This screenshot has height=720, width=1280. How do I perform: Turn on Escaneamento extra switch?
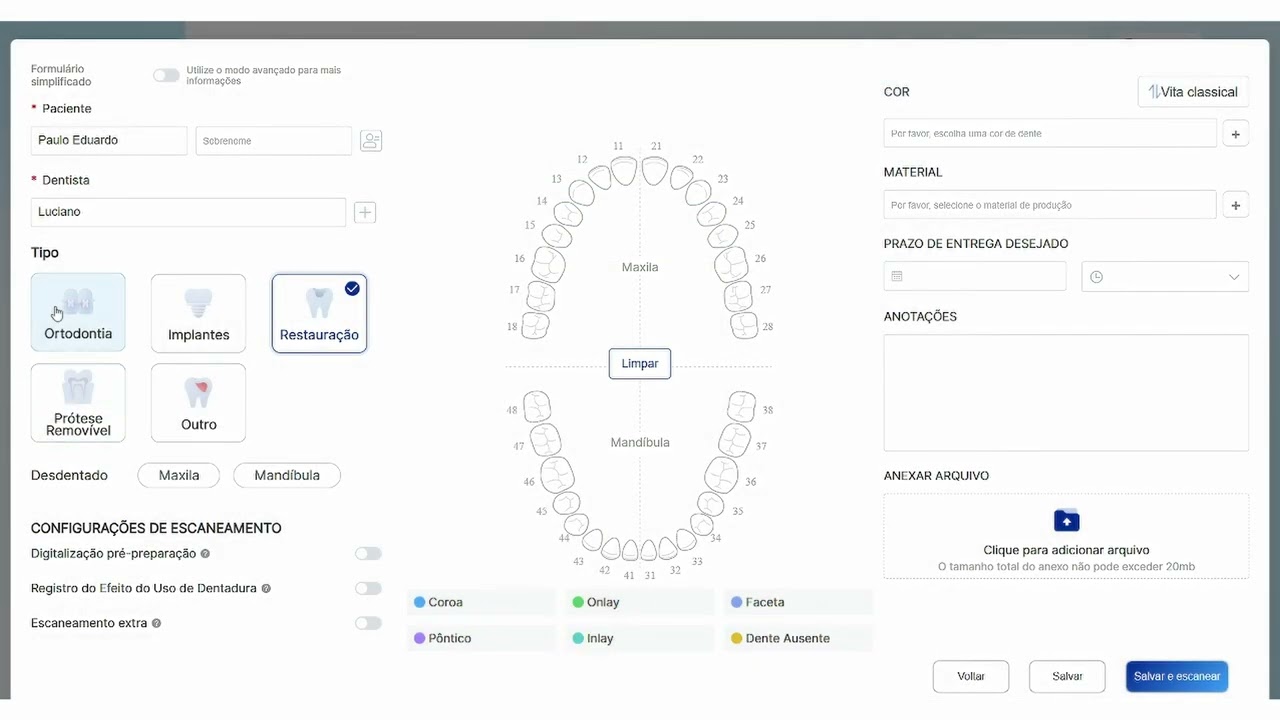[368, 623]
